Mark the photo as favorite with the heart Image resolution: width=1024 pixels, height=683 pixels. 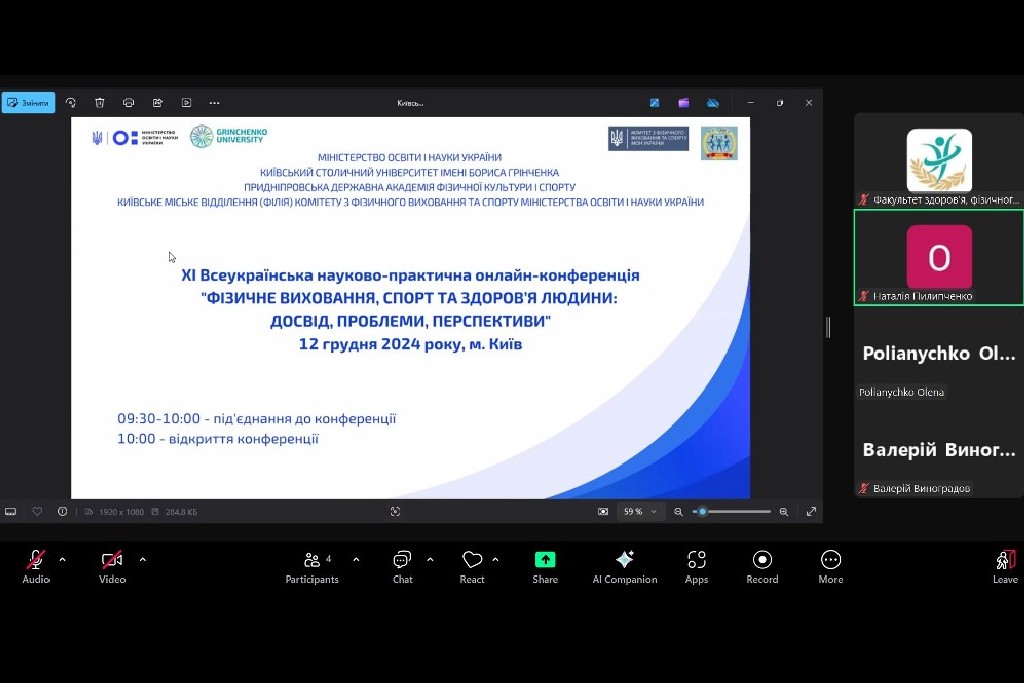click(x=37, y=511)
